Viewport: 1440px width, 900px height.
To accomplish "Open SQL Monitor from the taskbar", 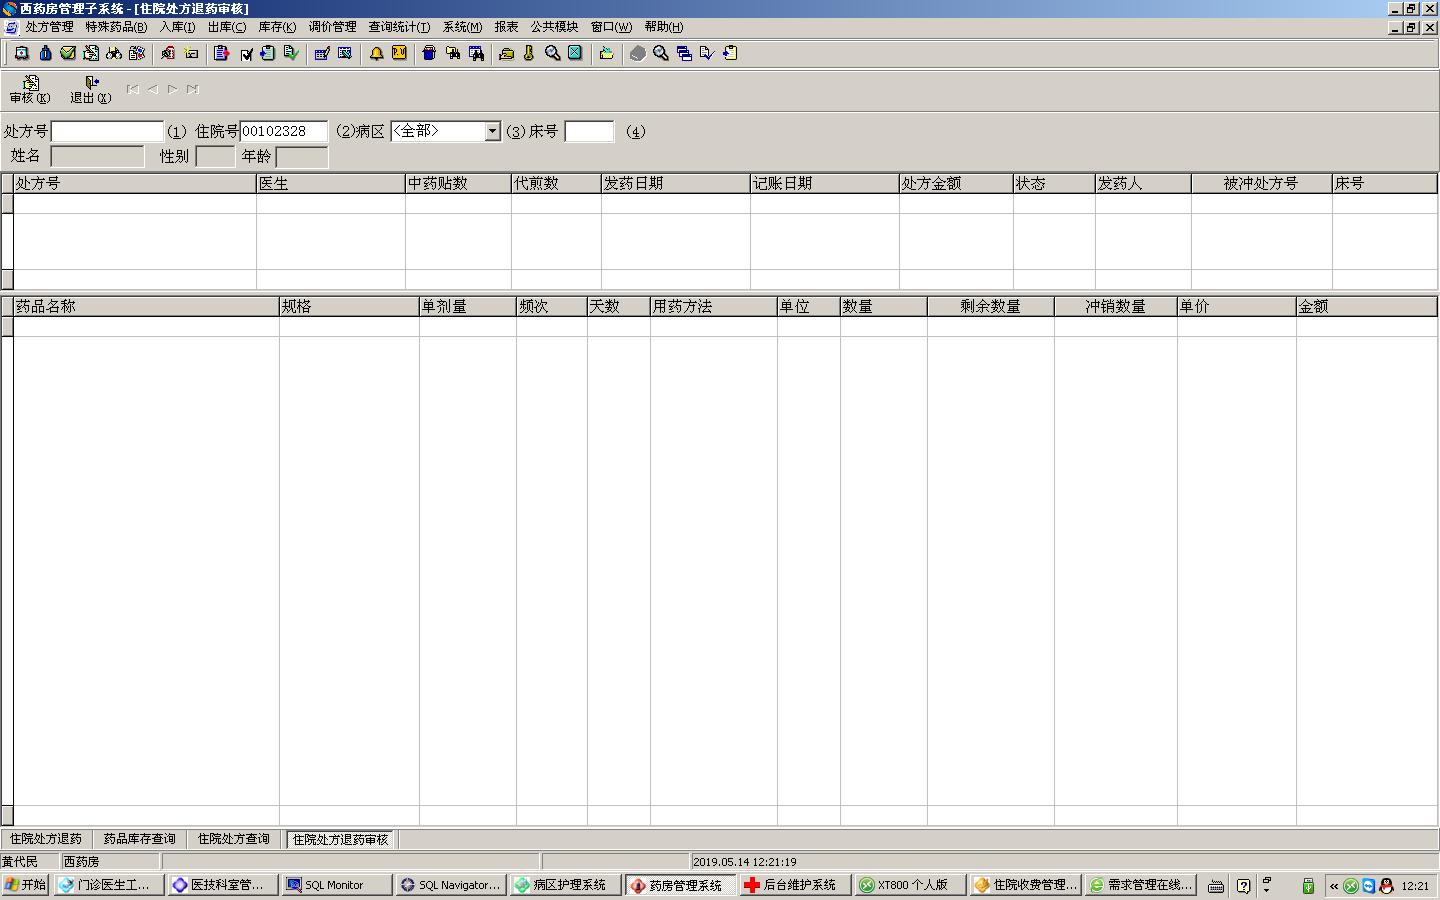I will pyautogui.click(x=335, y=885).
